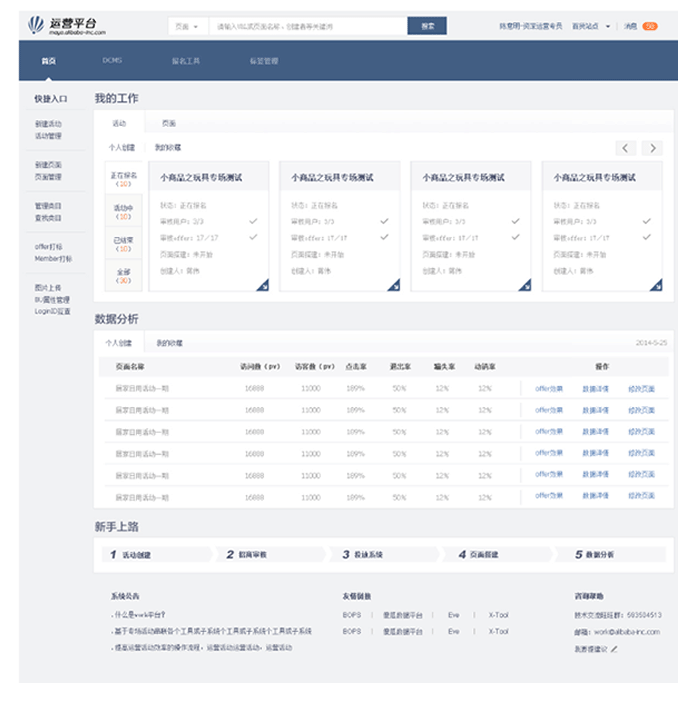Click the 页面名称 column header
700x706 pixels.
point(130,367)
